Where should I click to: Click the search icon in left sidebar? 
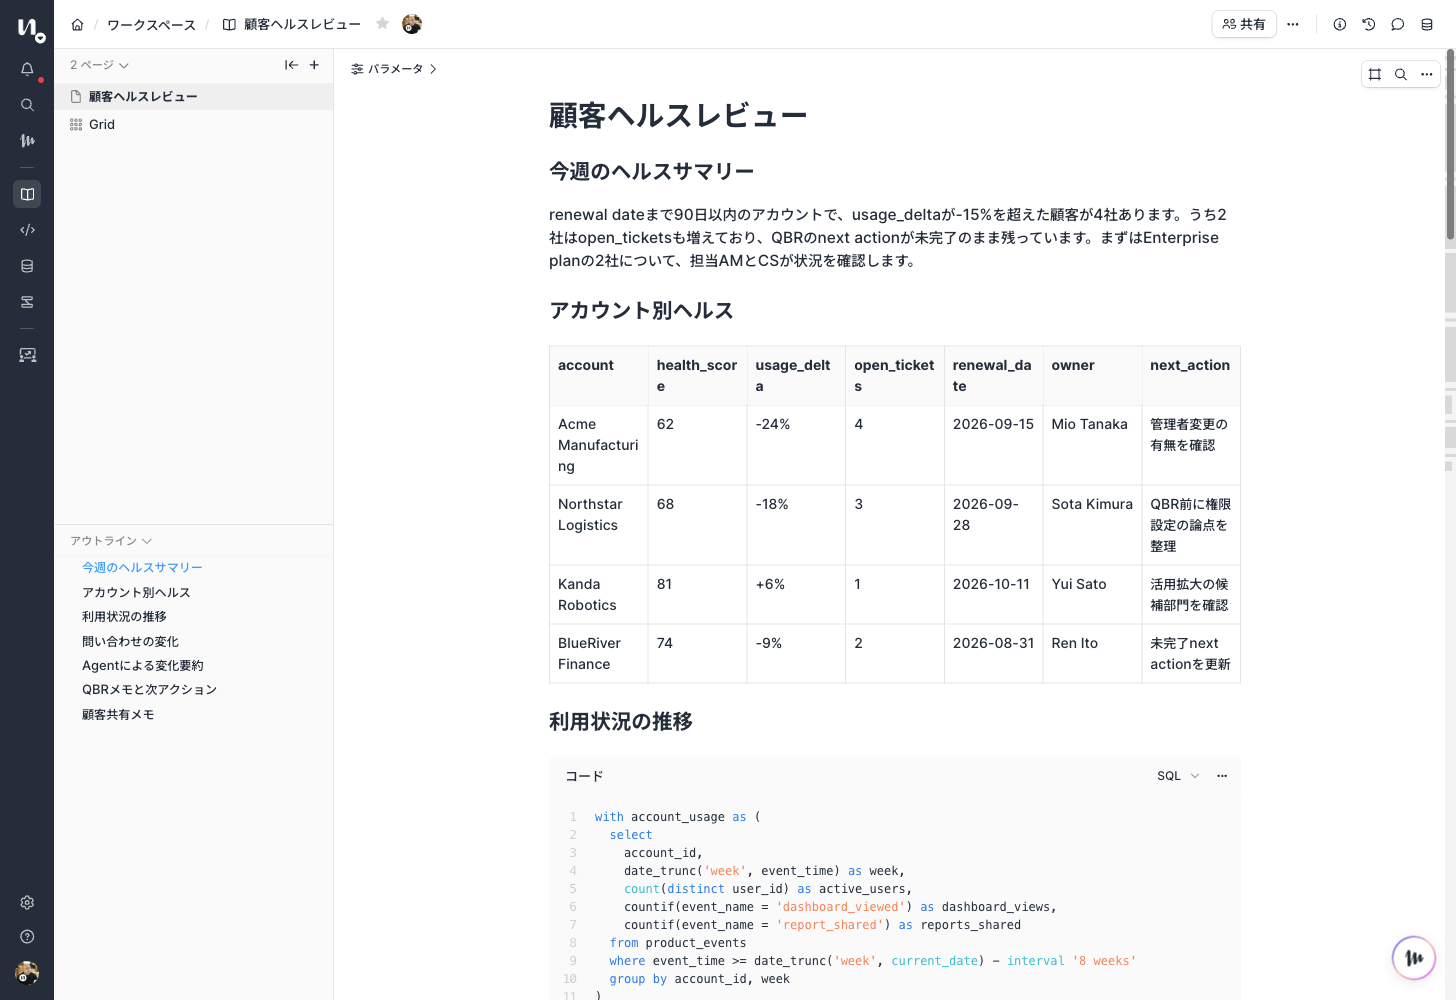pos(27,105)
